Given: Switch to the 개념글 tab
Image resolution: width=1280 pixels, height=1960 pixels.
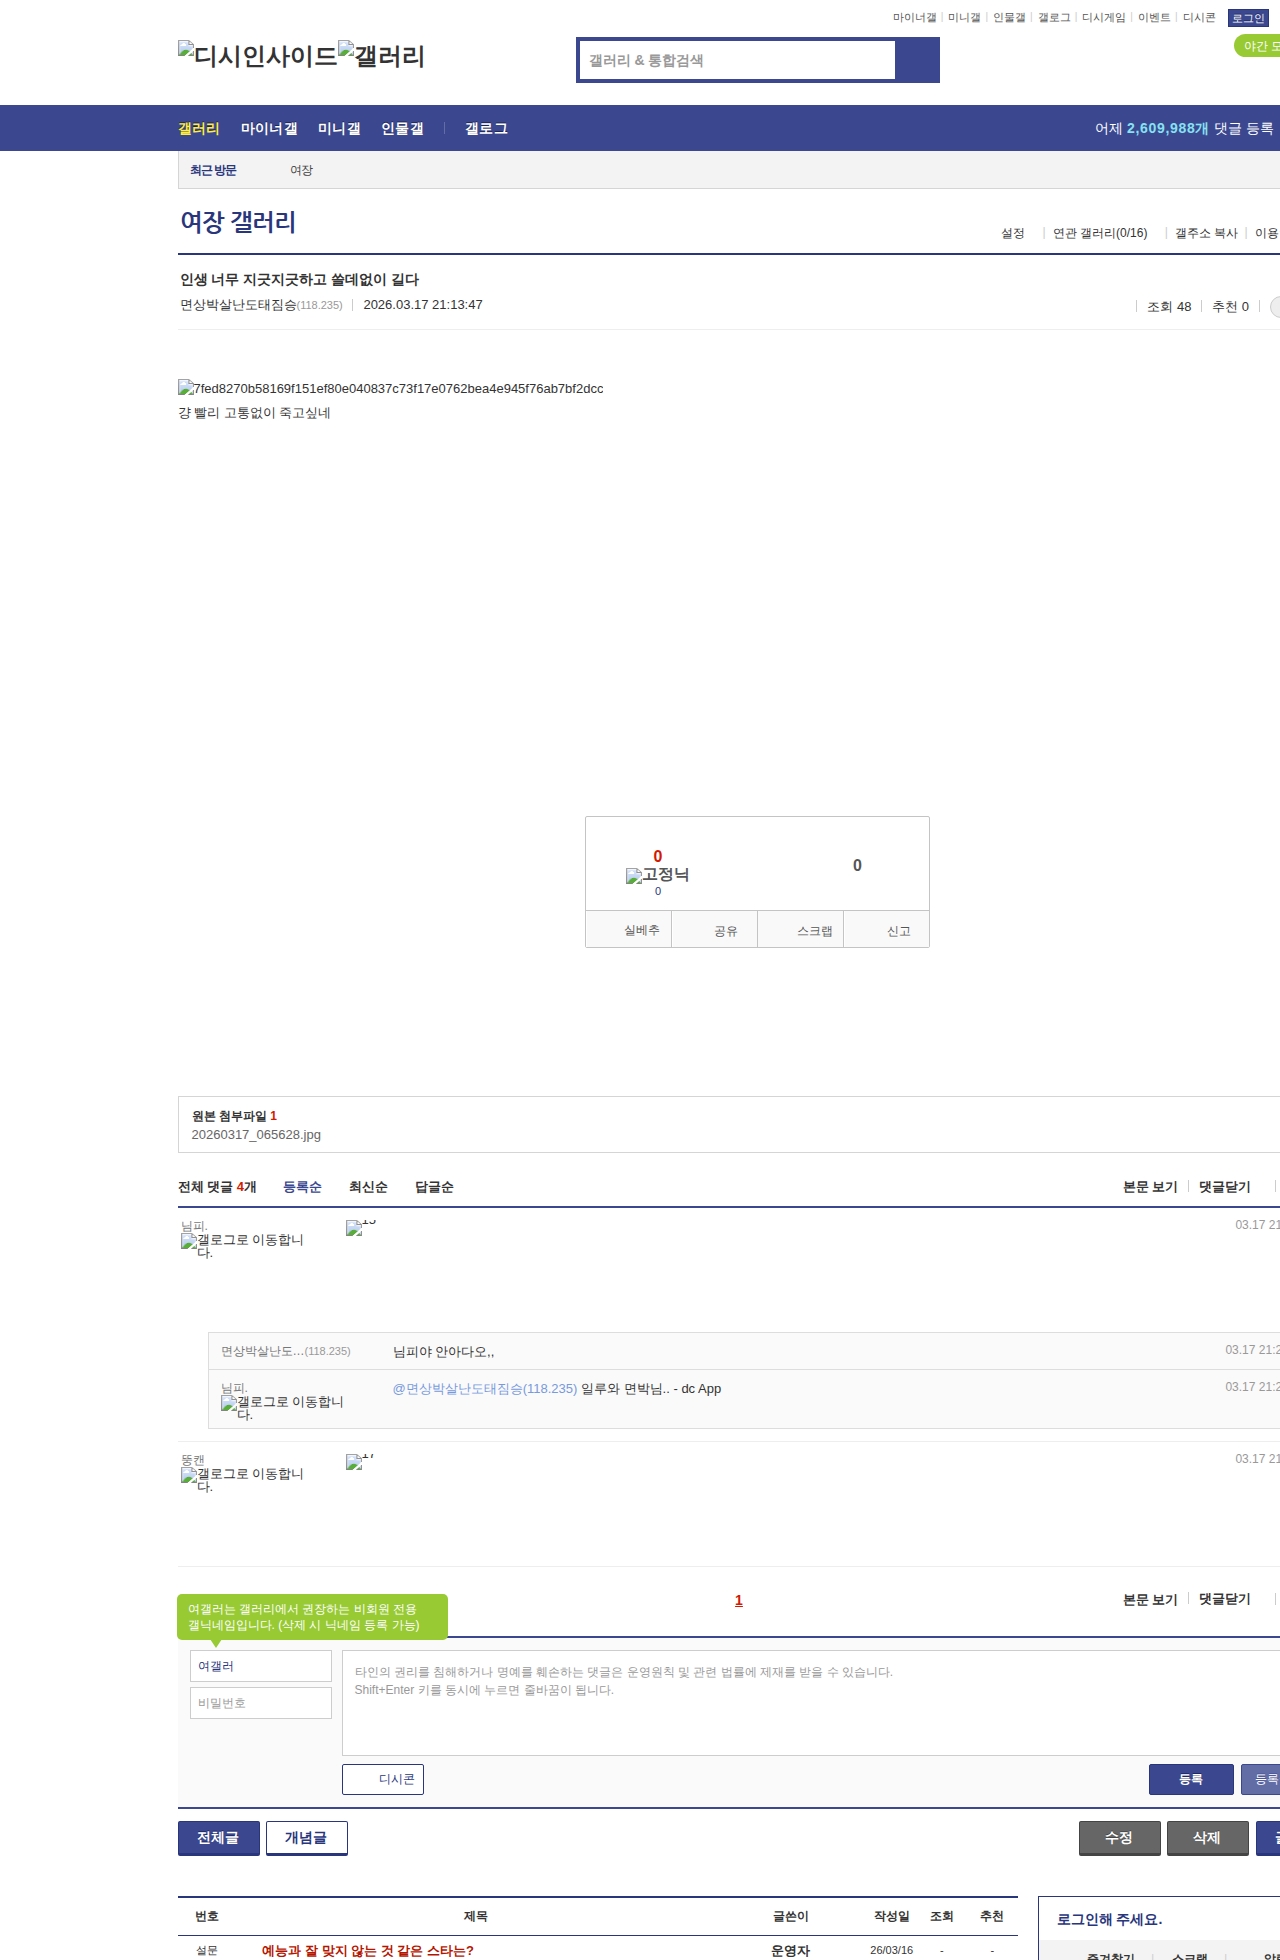Looking at the screenshot, I should pyautogui.click(x=306, y=1838).
